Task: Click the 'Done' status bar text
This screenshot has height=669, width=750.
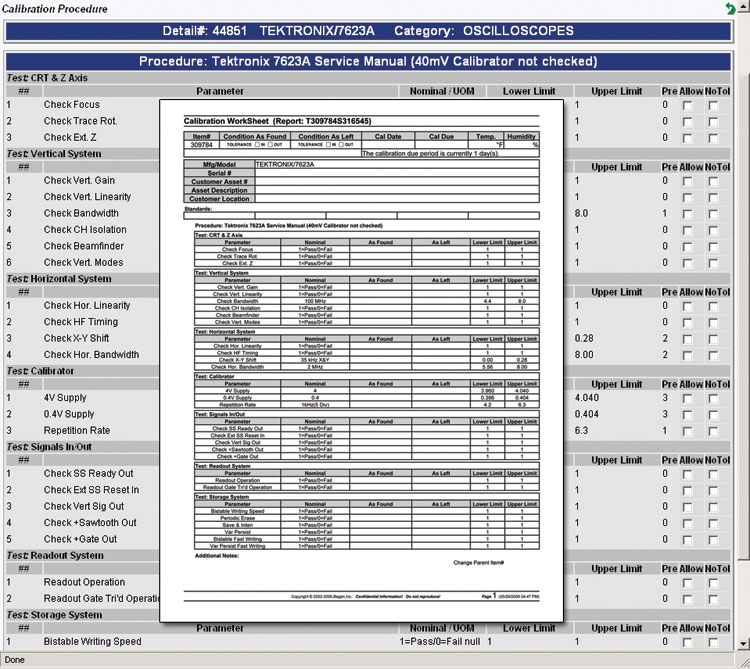Action: click(14, 660)
